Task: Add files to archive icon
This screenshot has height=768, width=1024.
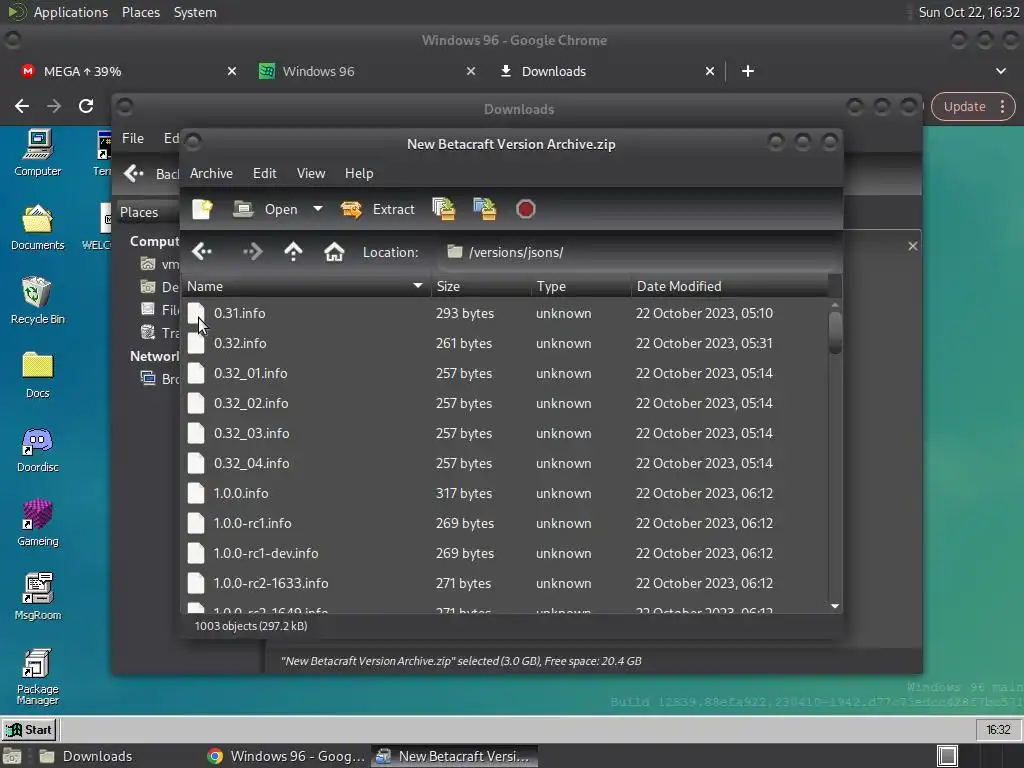Action: (444, 209)
